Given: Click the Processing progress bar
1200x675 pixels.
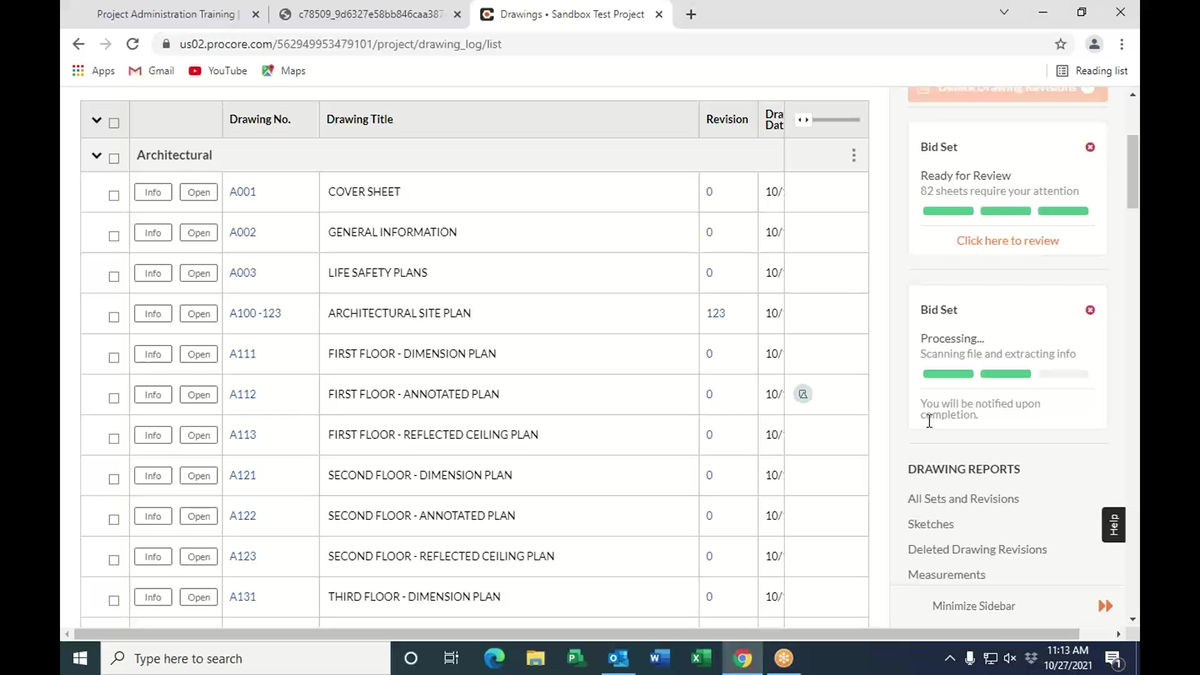Looking at the screenshot, I should [1005, 374].
